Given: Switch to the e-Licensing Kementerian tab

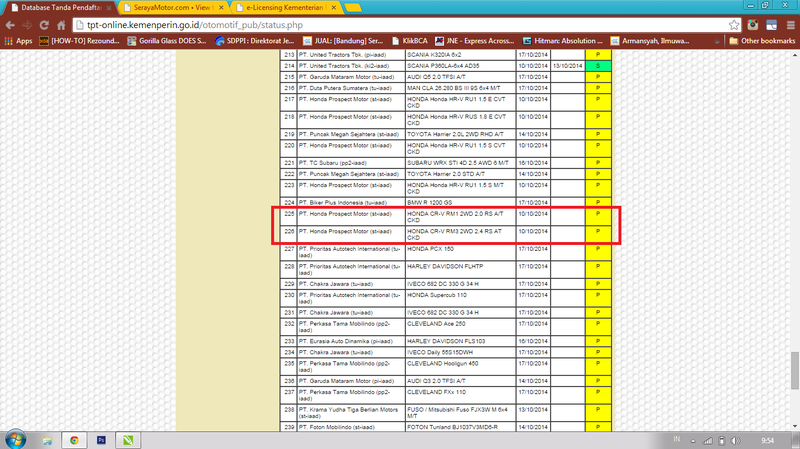Looking at the screenshot, I should [285, 8].
